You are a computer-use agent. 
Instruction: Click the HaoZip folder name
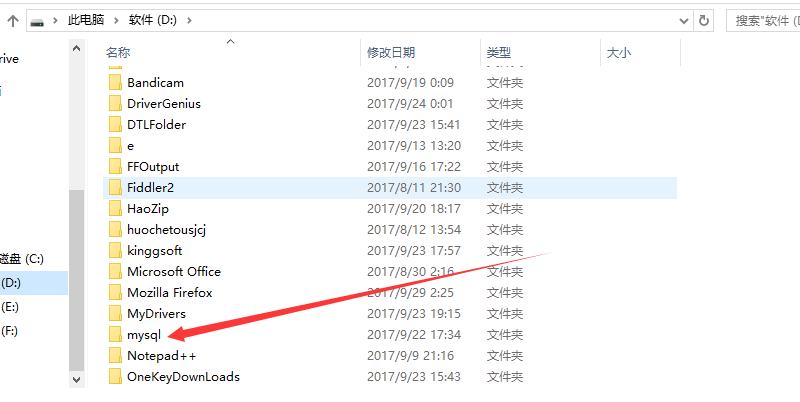148,209
